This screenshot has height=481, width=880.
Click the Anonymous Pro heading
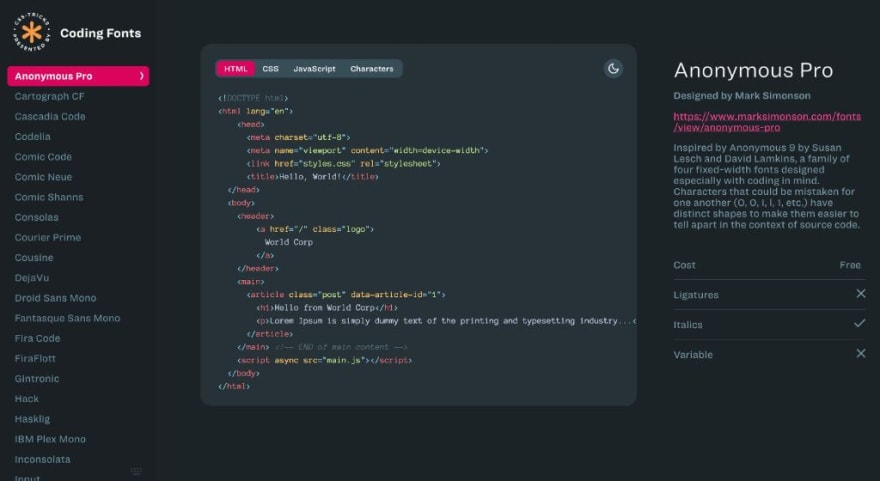click(753, 70)
